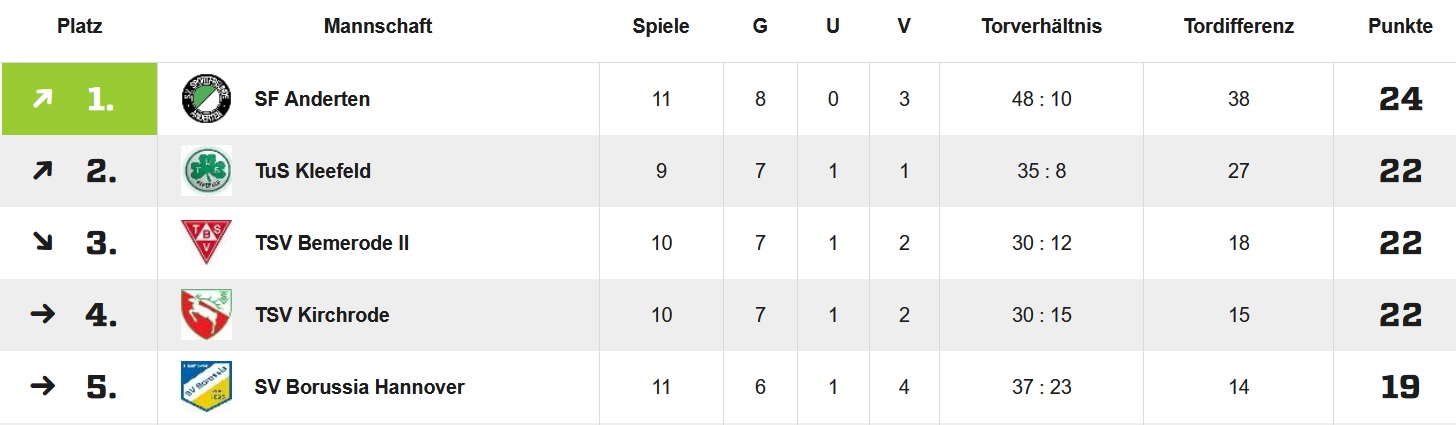The height and width of the screenshot is (425, 1456).
Task: Click the SV Borussia Hannover crest
Action: (206, 386)
